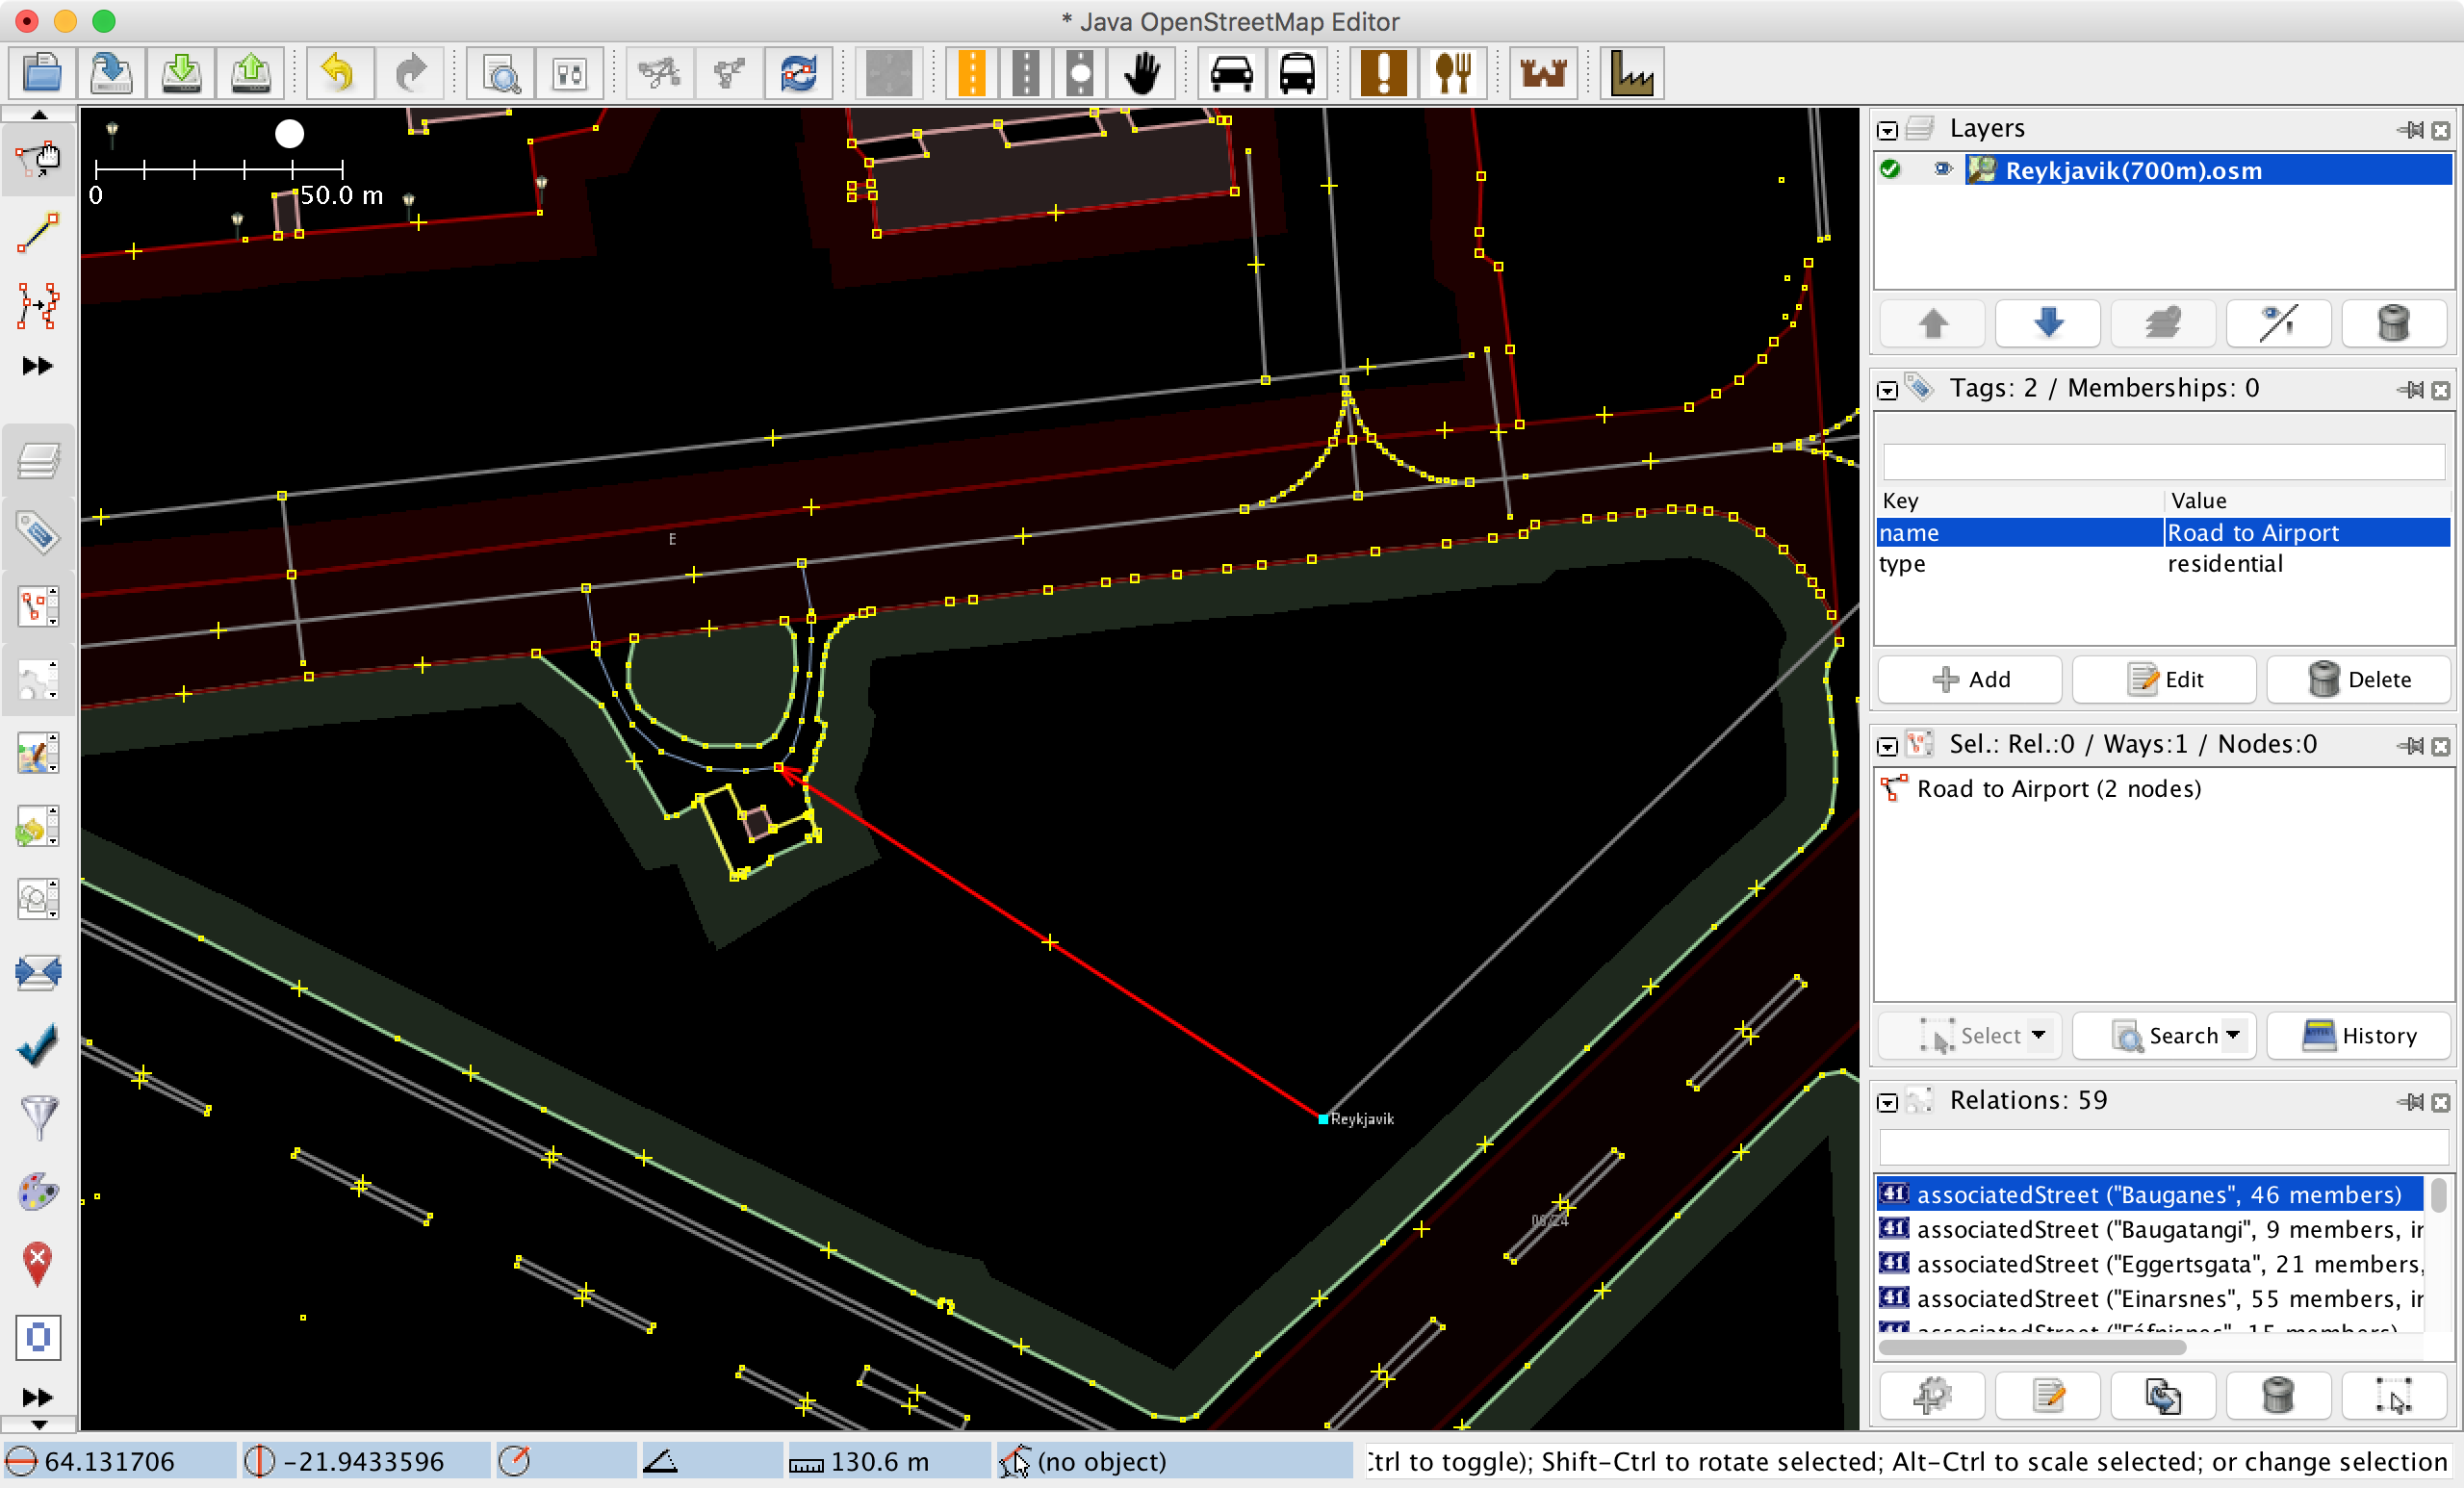This screenshot has height=1488, width=2464.
Task: Click the layer trash delete button
Action: coord(2393,323)
